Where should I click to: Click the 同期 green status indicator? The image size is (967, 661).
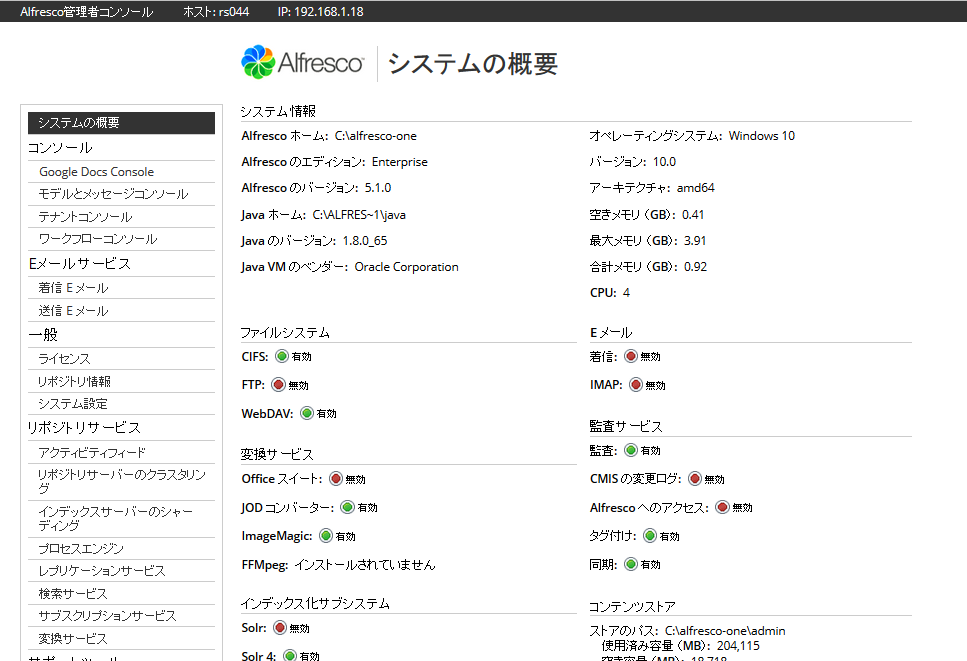click(x=630, y=564)
